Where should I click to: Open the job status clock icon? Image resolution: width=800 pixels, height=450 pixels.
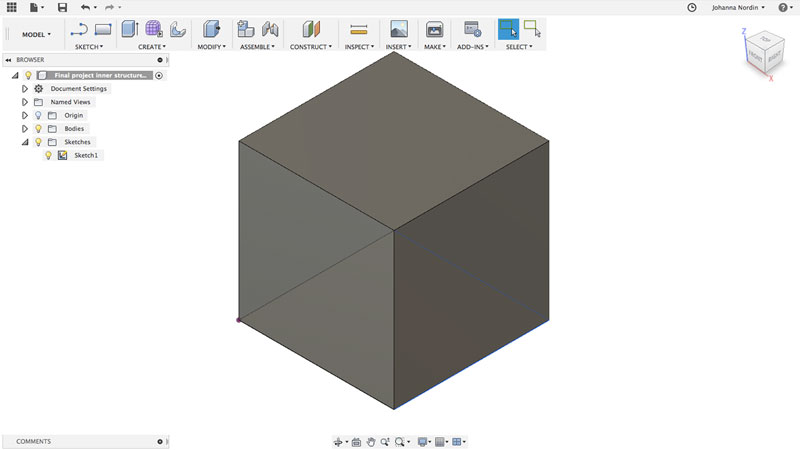click(692, 7)
